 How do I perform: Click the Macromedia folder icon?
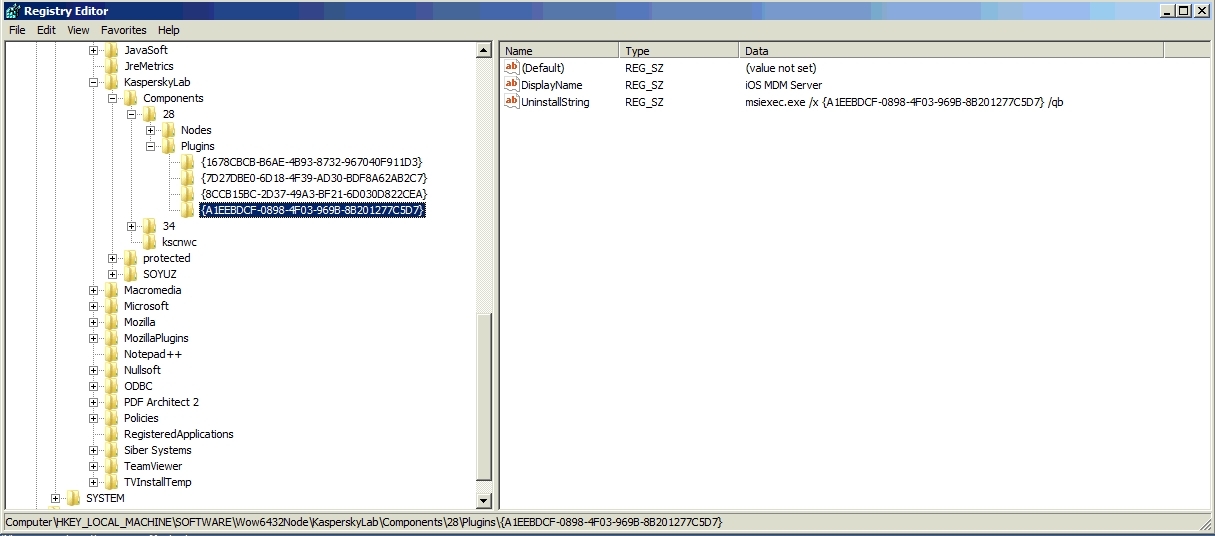click(111, 290)
